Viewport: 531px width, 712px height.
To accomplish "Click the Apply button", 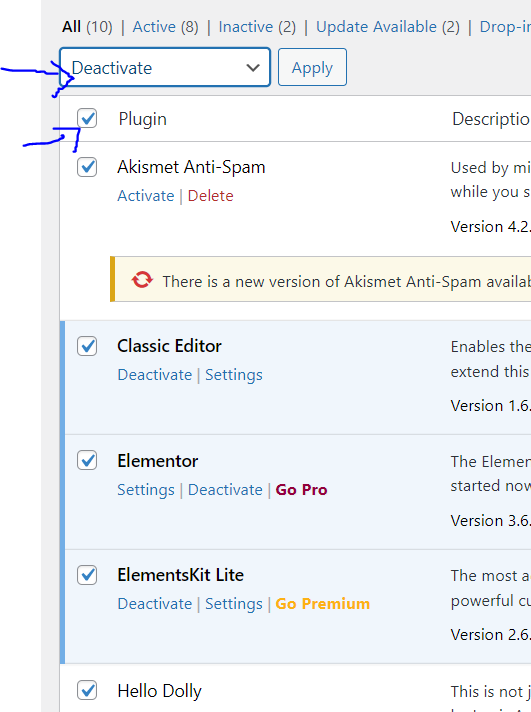I will 312,67.
